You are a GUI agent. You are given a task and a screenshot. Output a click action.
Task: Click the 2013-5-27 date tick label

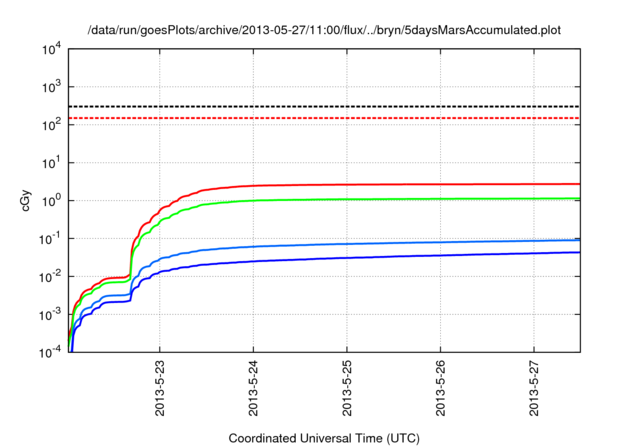[534, 388]
